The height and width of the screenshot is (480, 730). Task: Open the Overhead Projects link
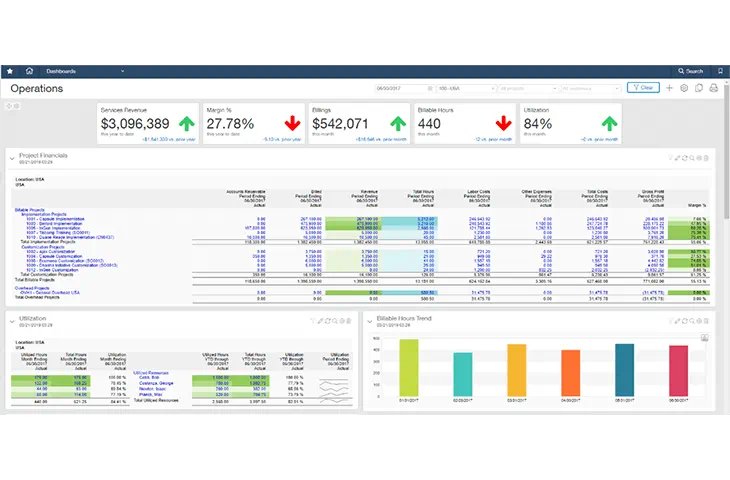click(32, 288)
